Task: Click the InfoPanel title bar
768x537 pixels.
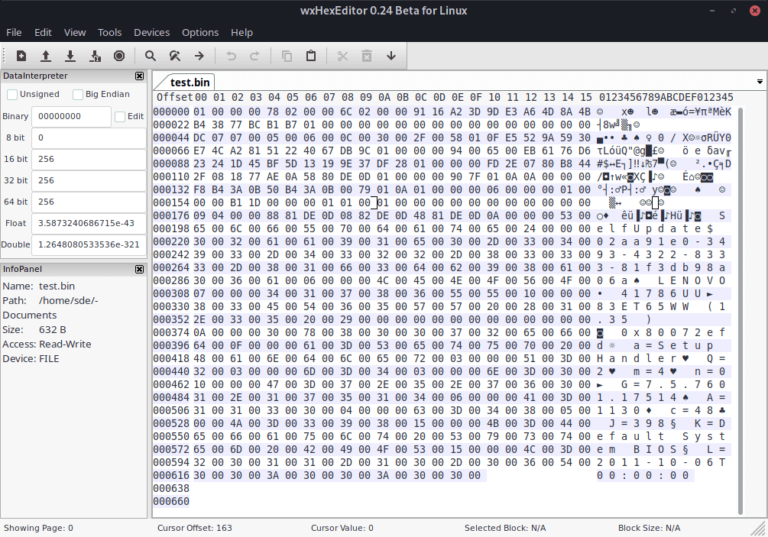Action: [x=73, y=269]
